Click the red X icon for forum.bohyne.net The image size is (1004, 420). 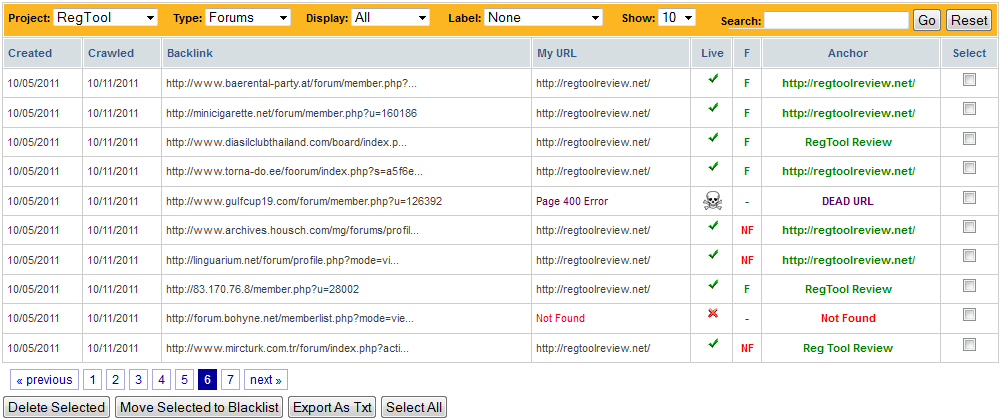point(712,313)
